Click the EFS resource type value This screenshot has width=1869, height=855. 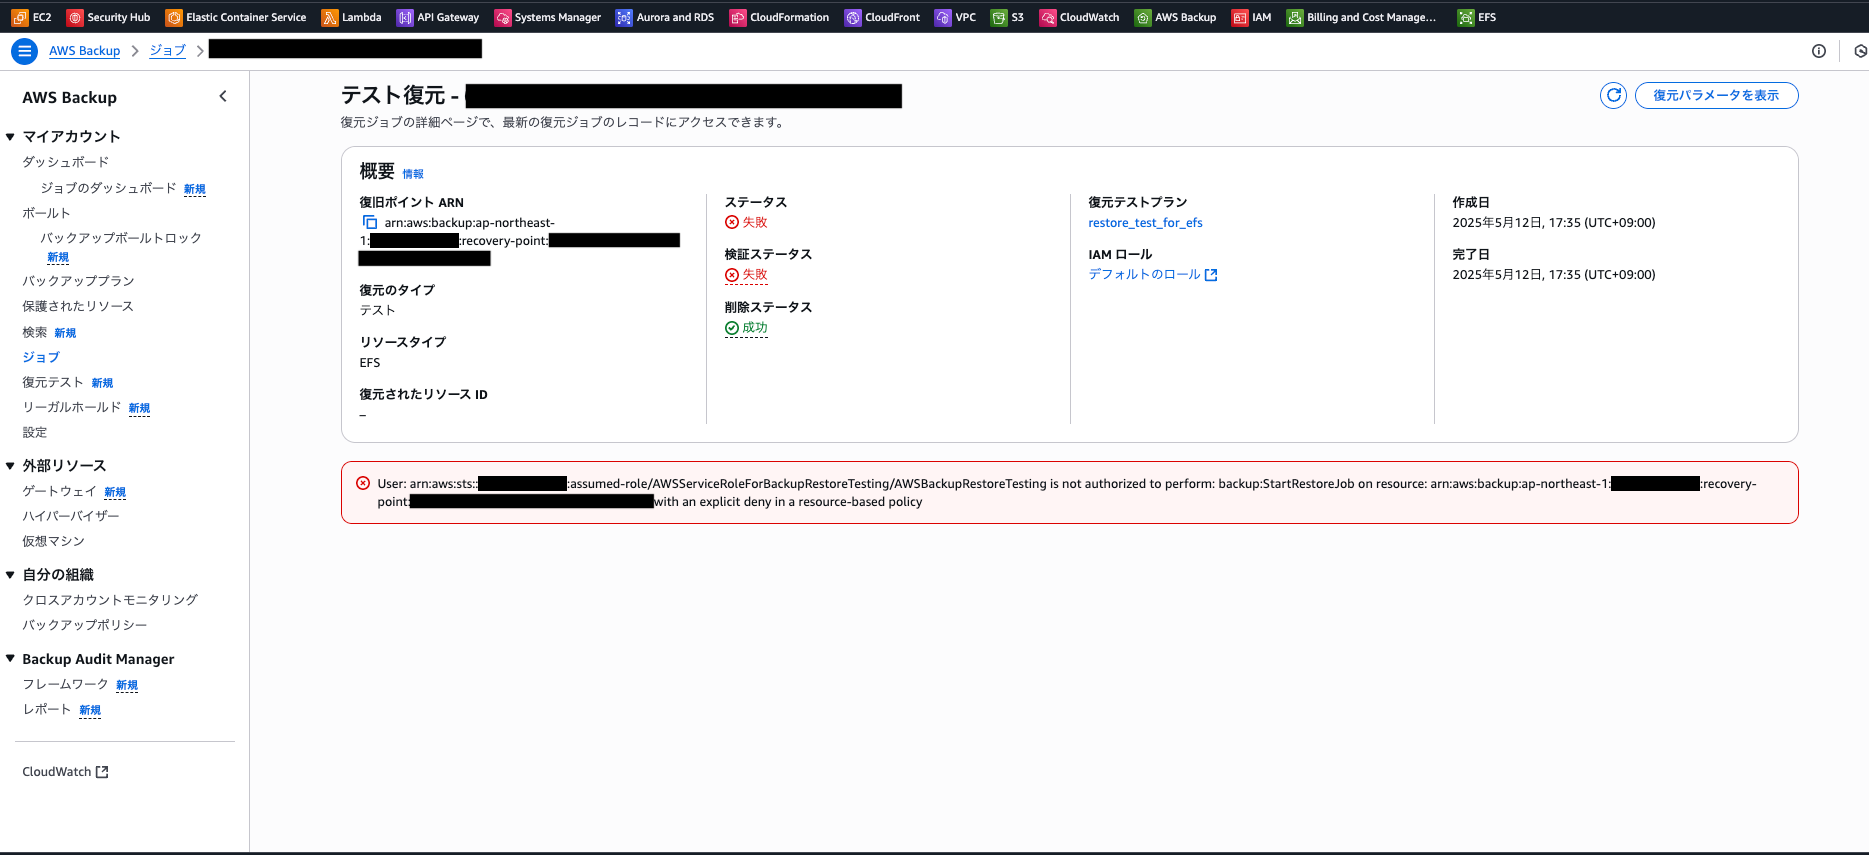pyautogui.click(x=370, y=363)
